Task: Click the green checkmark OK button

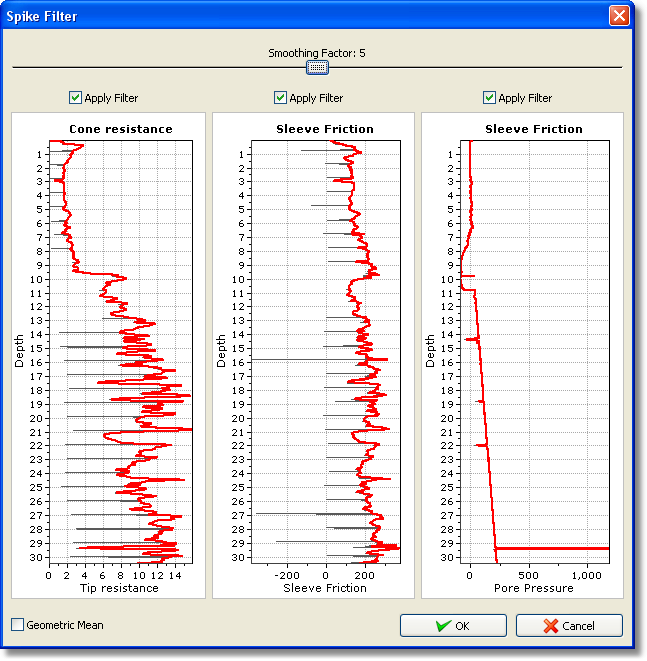Action: pyautogui.click(x=451, y=626)
